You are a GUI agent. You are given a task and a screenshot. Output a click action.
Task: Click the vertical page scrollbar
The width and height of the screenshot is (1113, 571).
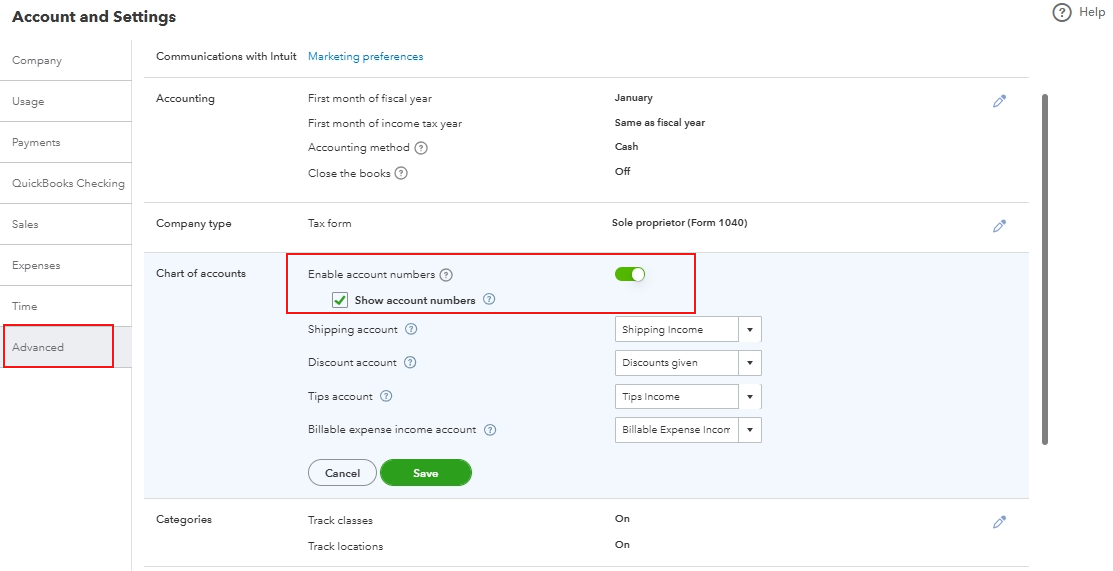pos(1045,270)
